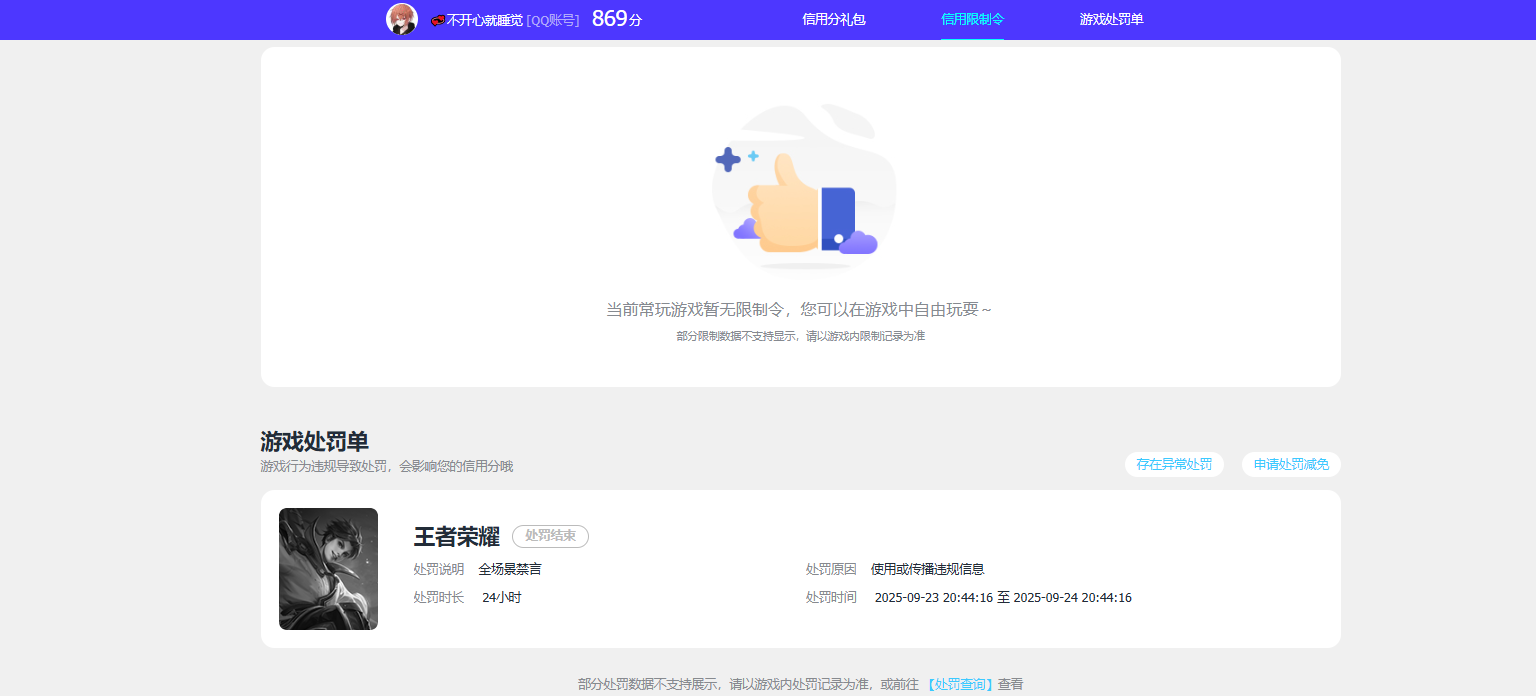Click the 存在异常处罚 button
The image size is (1536, 696).
tap(1174, 465)
